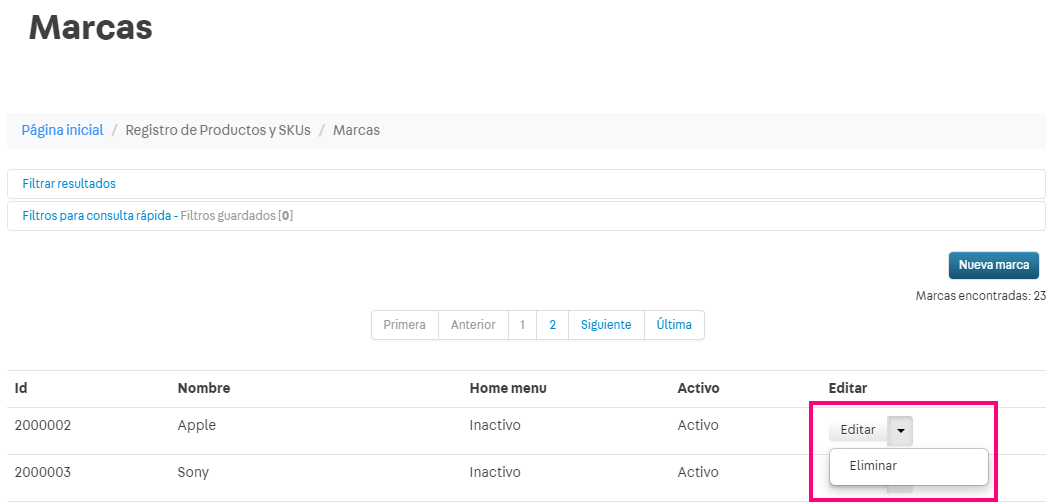
Task: Click the Siguiente pagination link
Action: 606,325
